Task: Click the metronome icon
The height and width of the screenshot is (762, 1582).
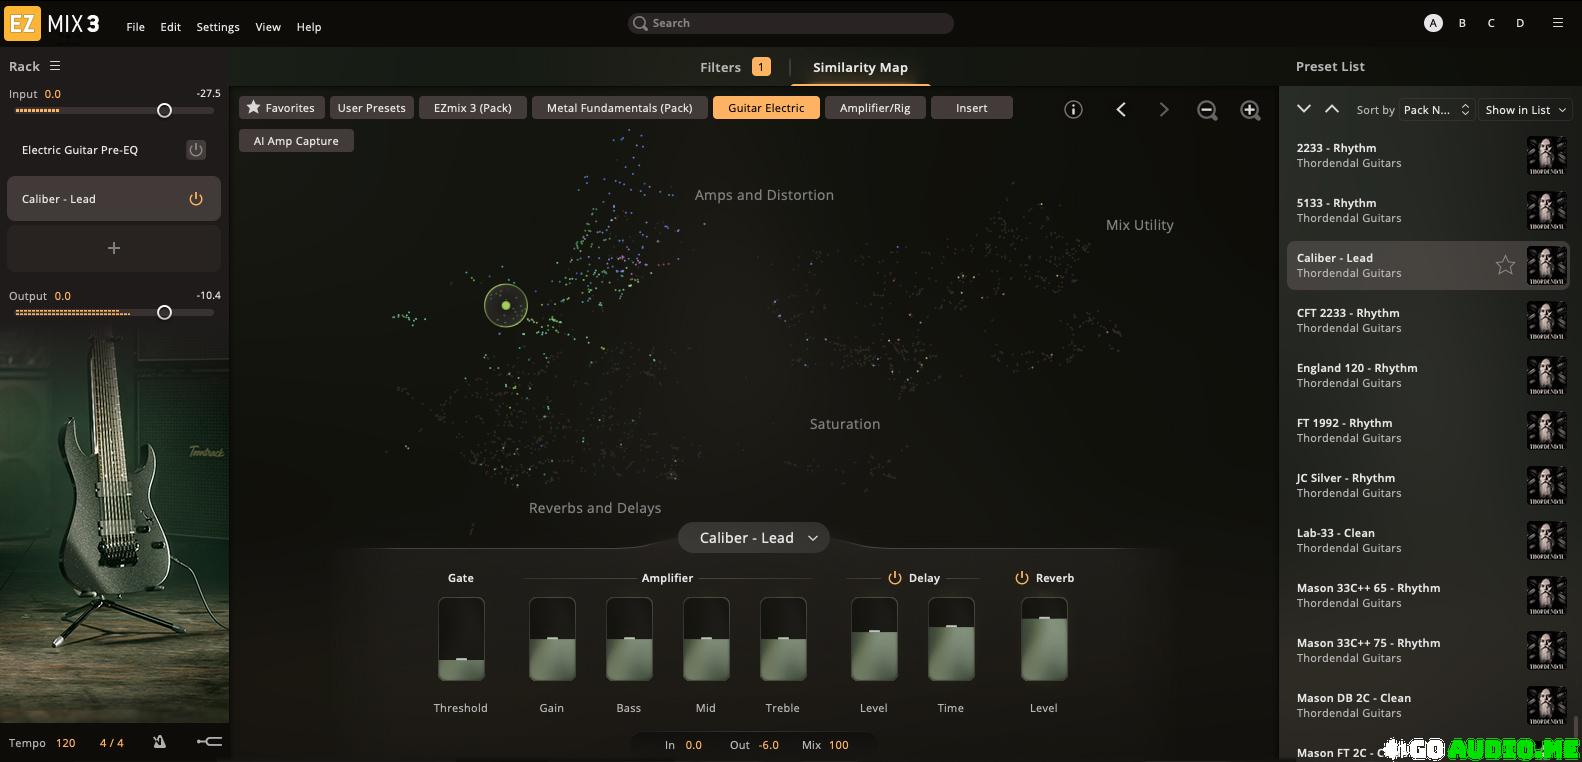Action: 159,742
